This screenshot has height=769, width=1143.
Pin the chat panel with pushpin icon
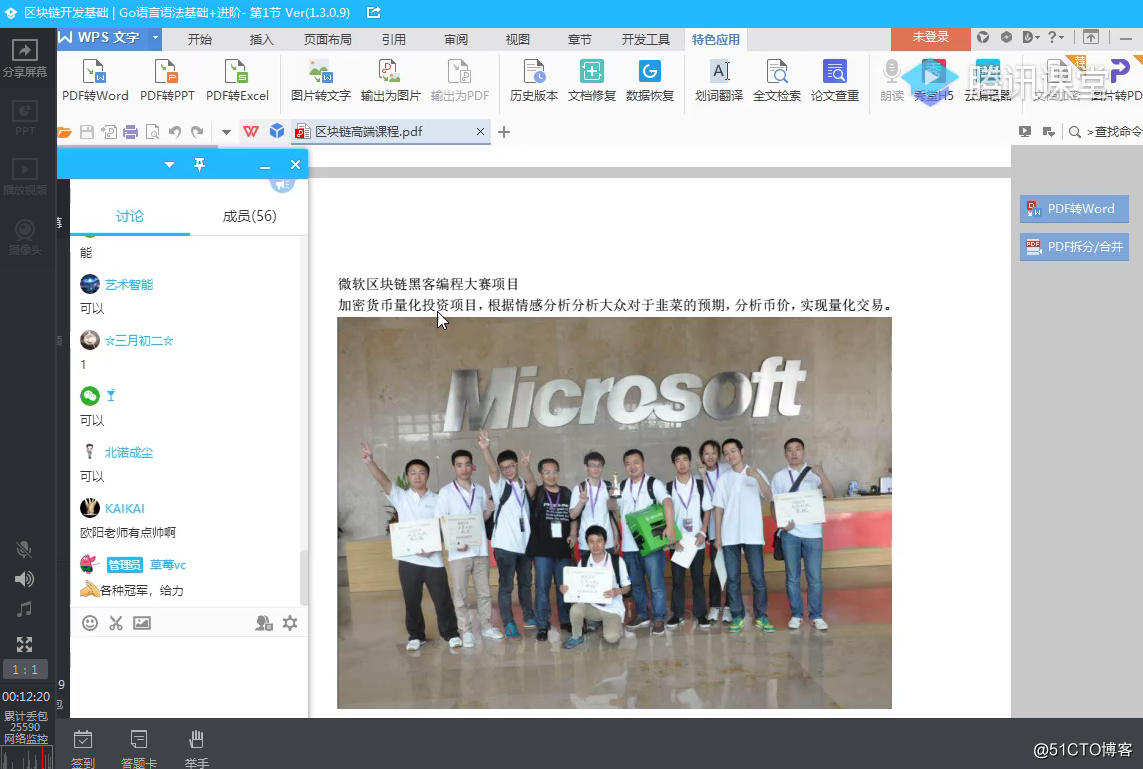pyautogui.click(x=199, y=165)
